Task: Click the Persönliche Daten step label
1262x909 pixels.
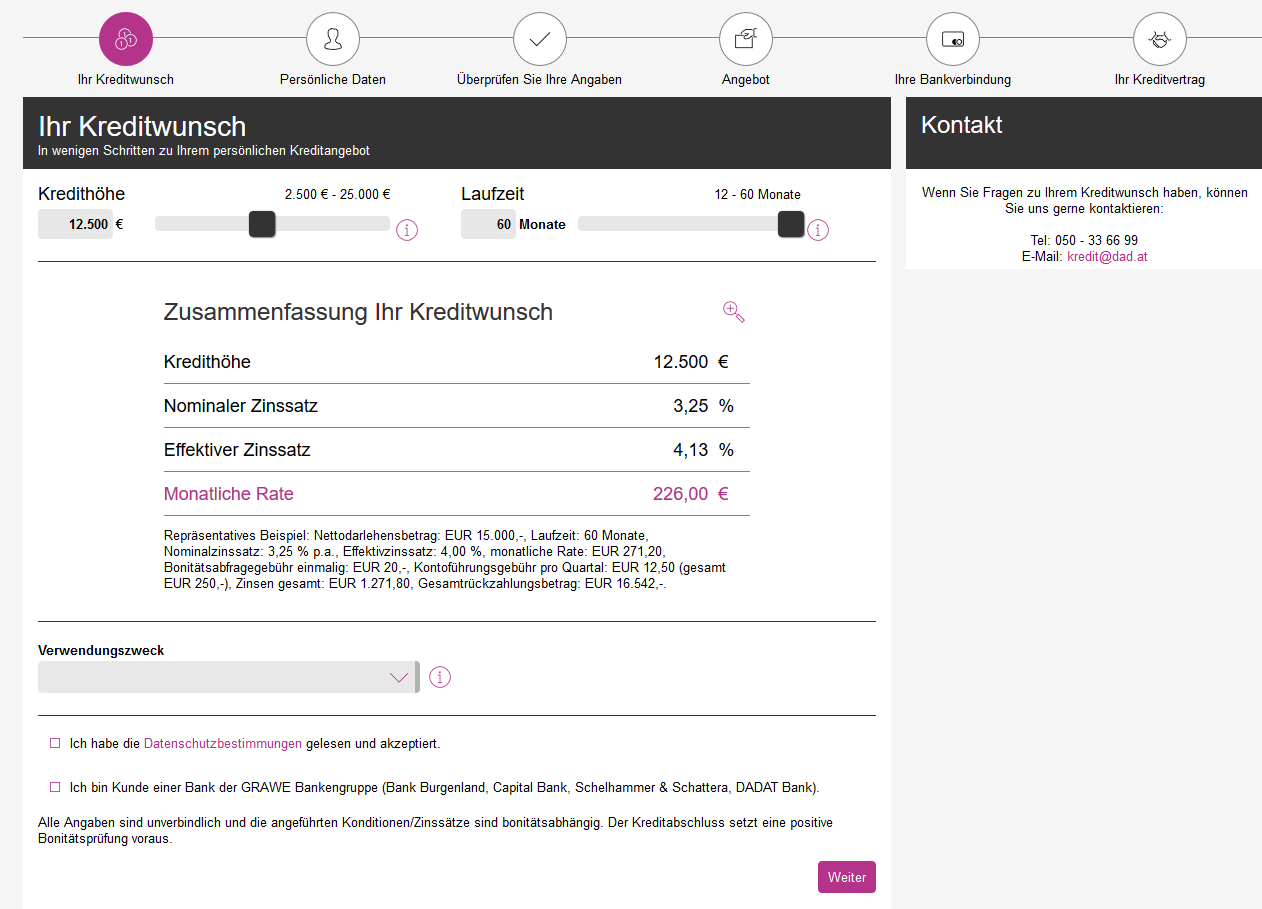Action: (333, 80)
